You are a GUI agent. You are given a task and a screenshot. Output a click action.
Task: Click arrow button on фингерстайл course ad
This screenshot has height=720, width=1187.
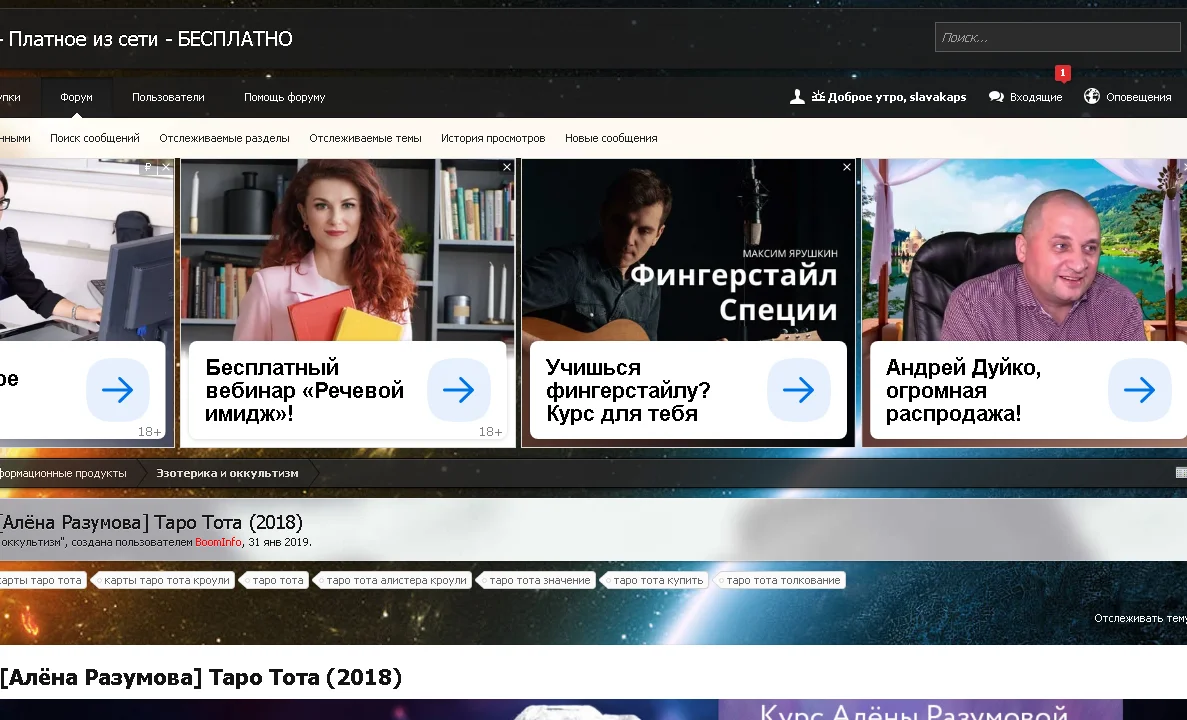(x=798, y=390)
